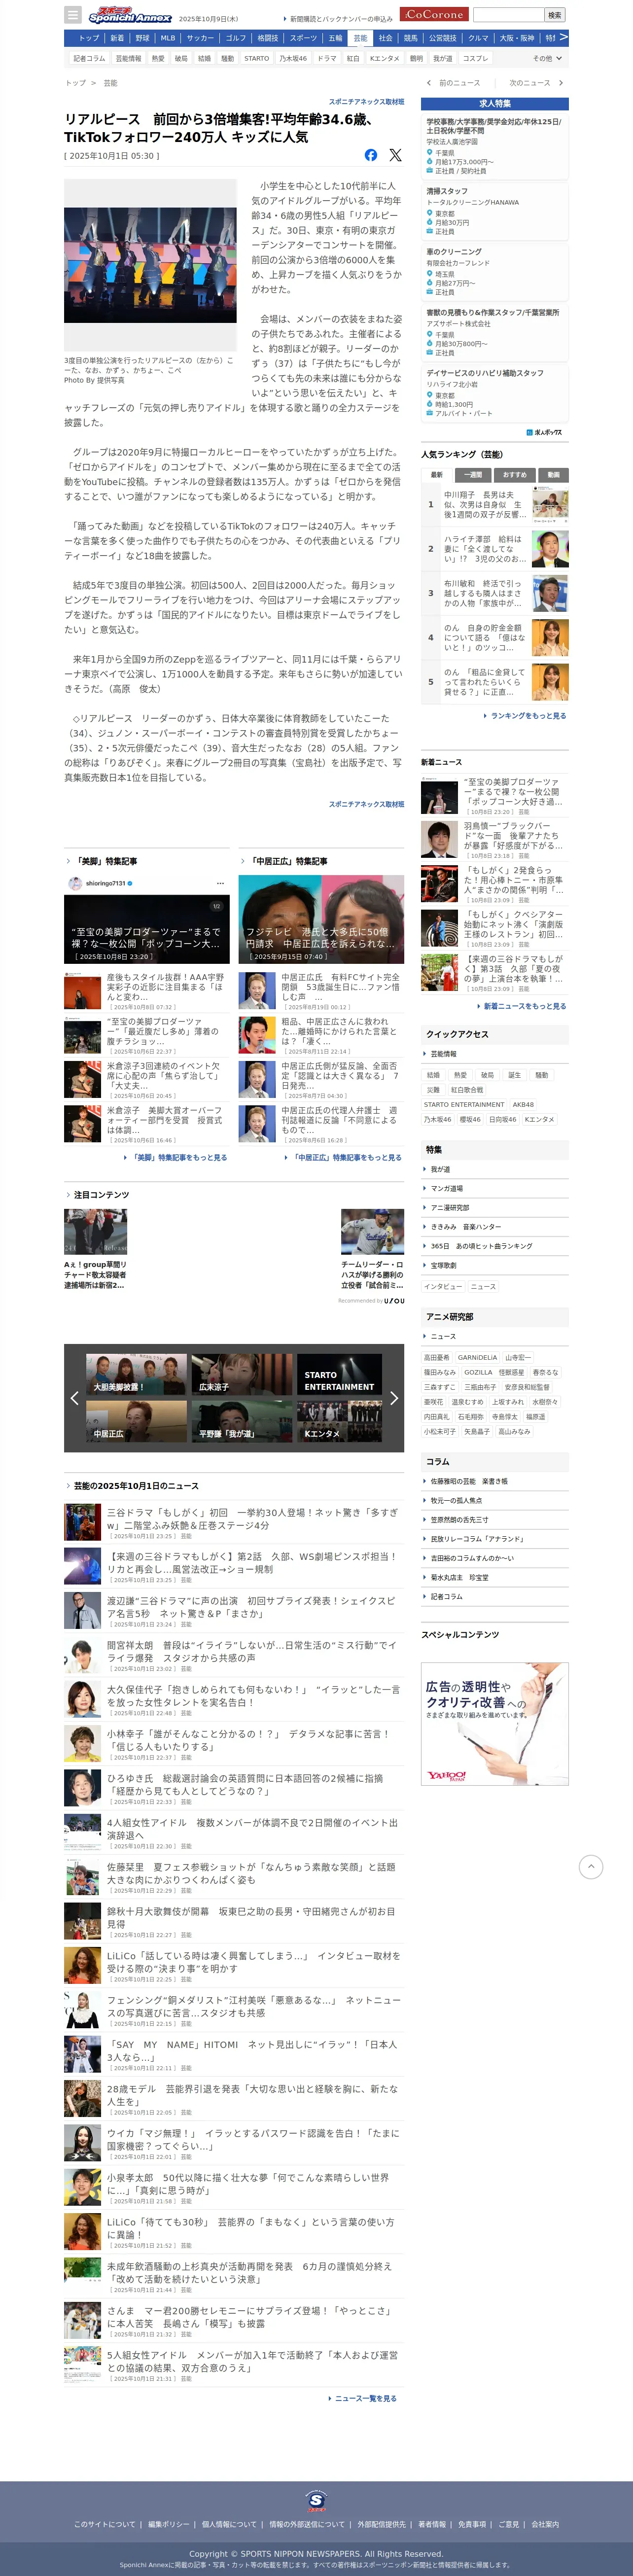Select the 芸能 navigation tab
The width and height of the screenshot is (633, 2576).
pyautogui.click(x=360, y=38)
